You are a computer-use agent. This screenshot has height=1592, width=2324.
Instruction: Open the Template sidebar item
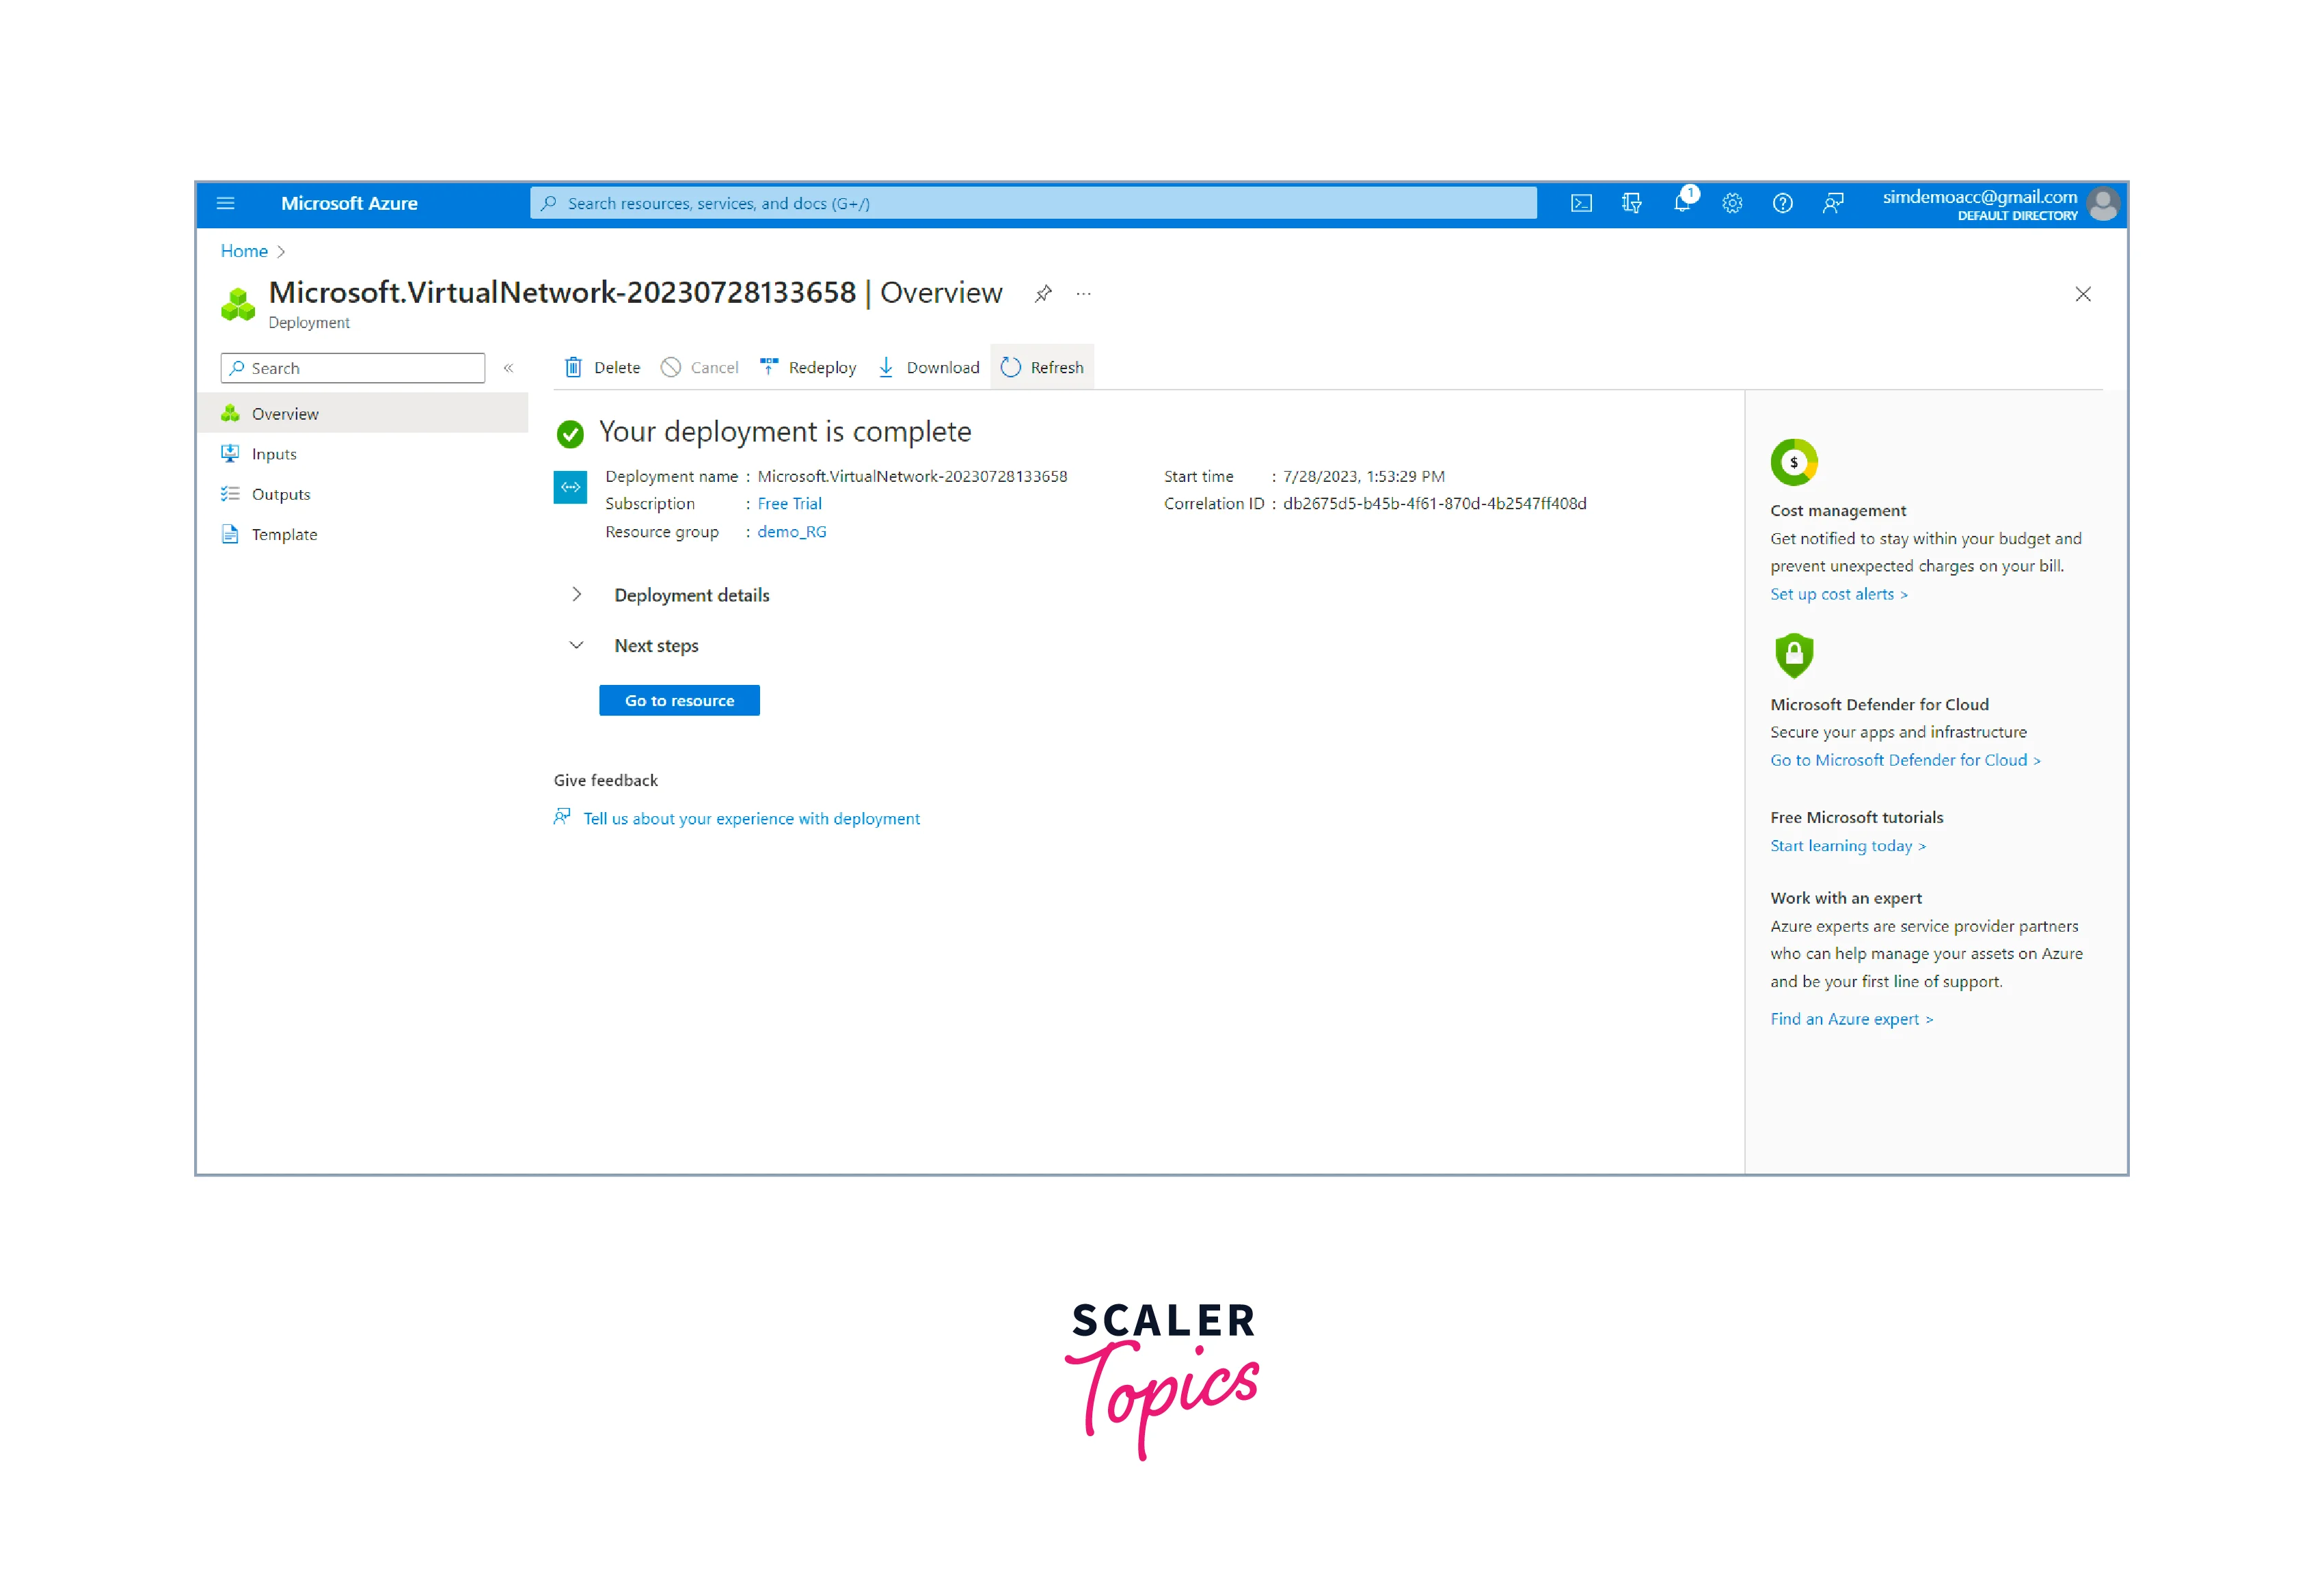coord(284,534)
